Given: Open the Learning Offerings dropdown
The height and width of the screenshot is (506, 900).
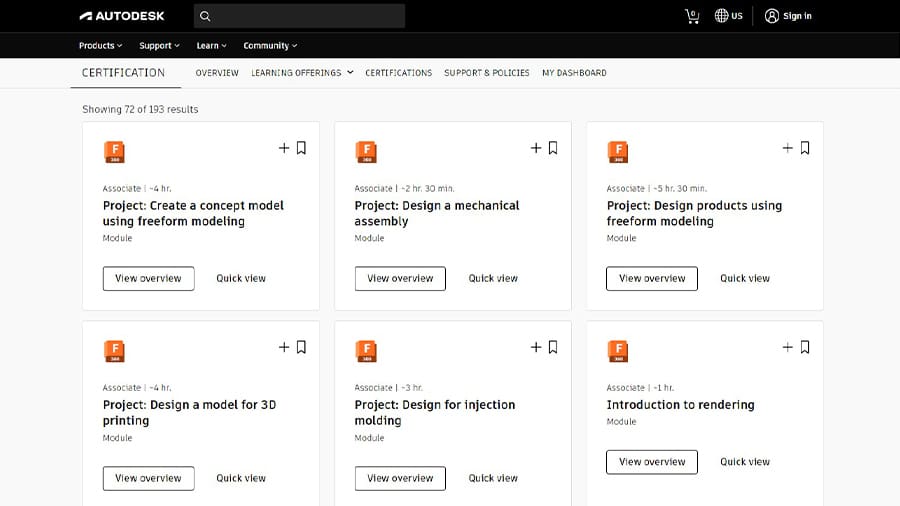Looking at the screenshot, I should 302,73.
